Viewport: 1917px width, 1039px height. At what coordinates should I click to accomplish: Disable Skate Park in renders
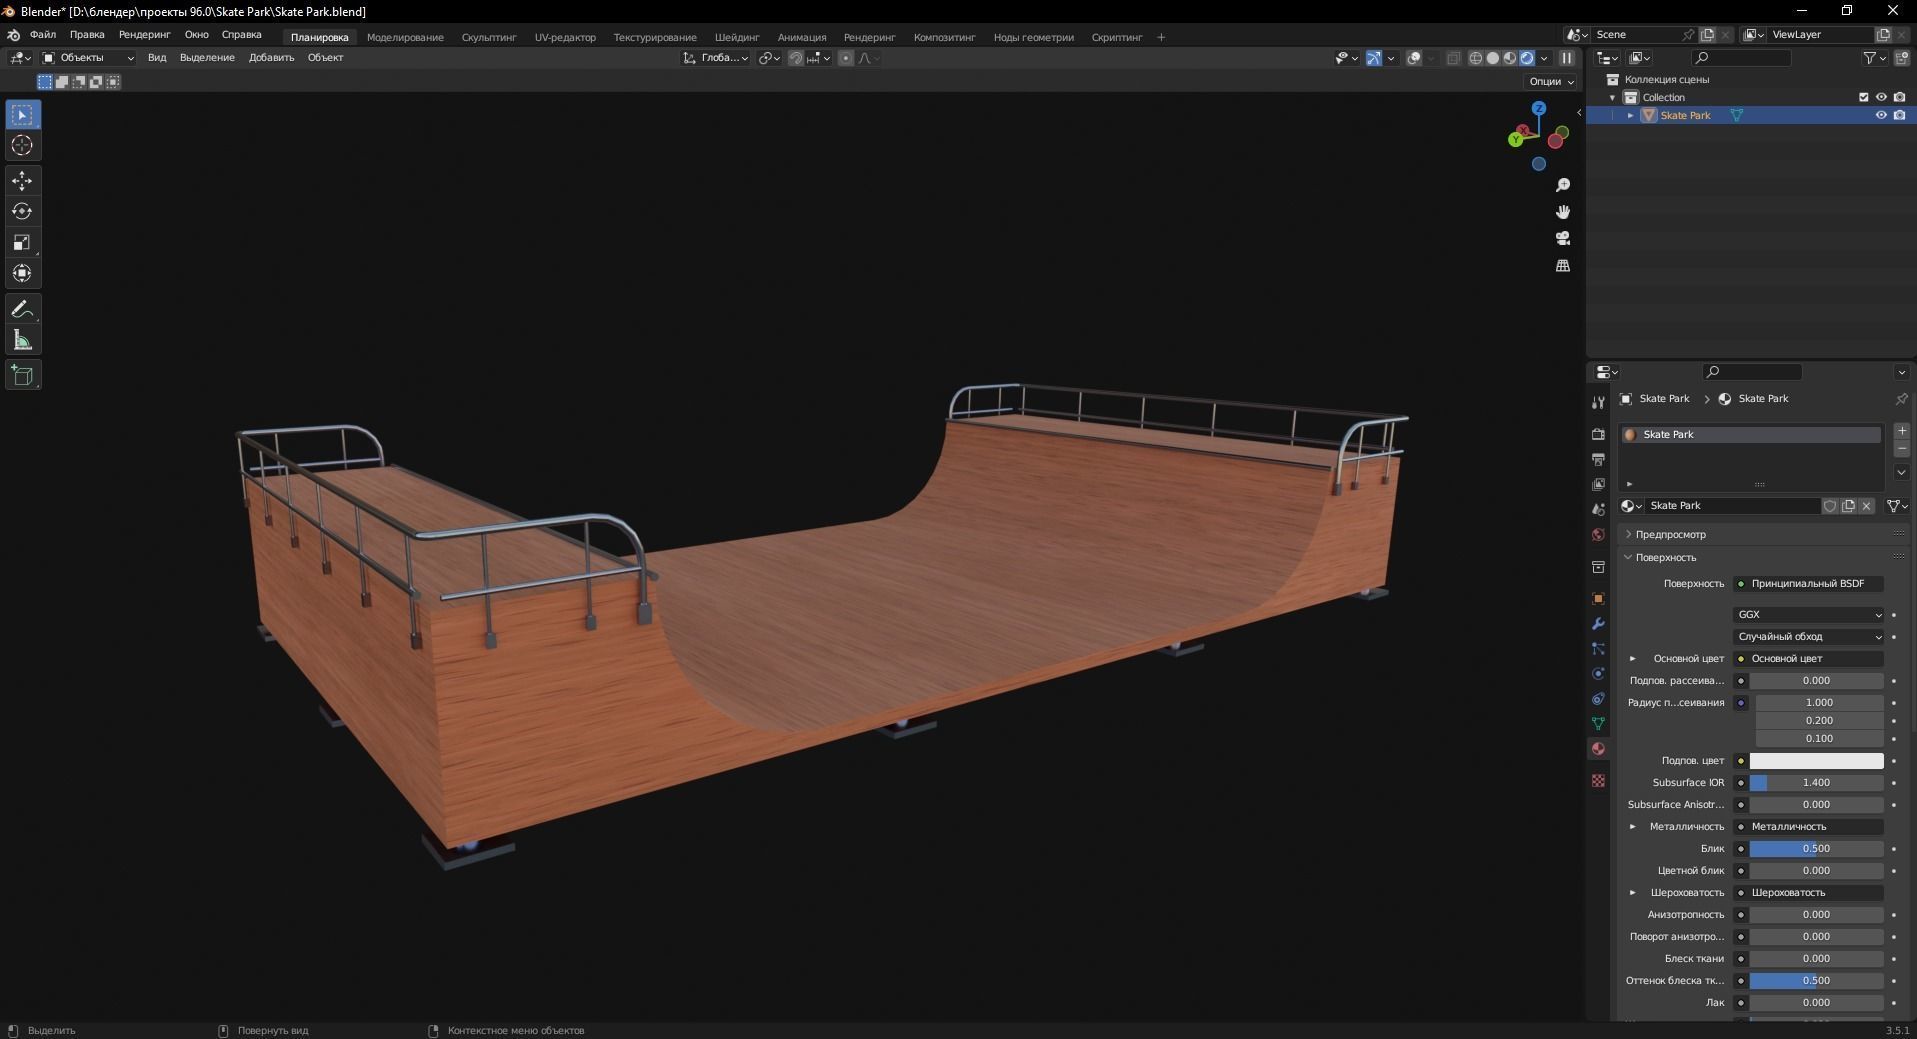click(x=1899, y=115)
